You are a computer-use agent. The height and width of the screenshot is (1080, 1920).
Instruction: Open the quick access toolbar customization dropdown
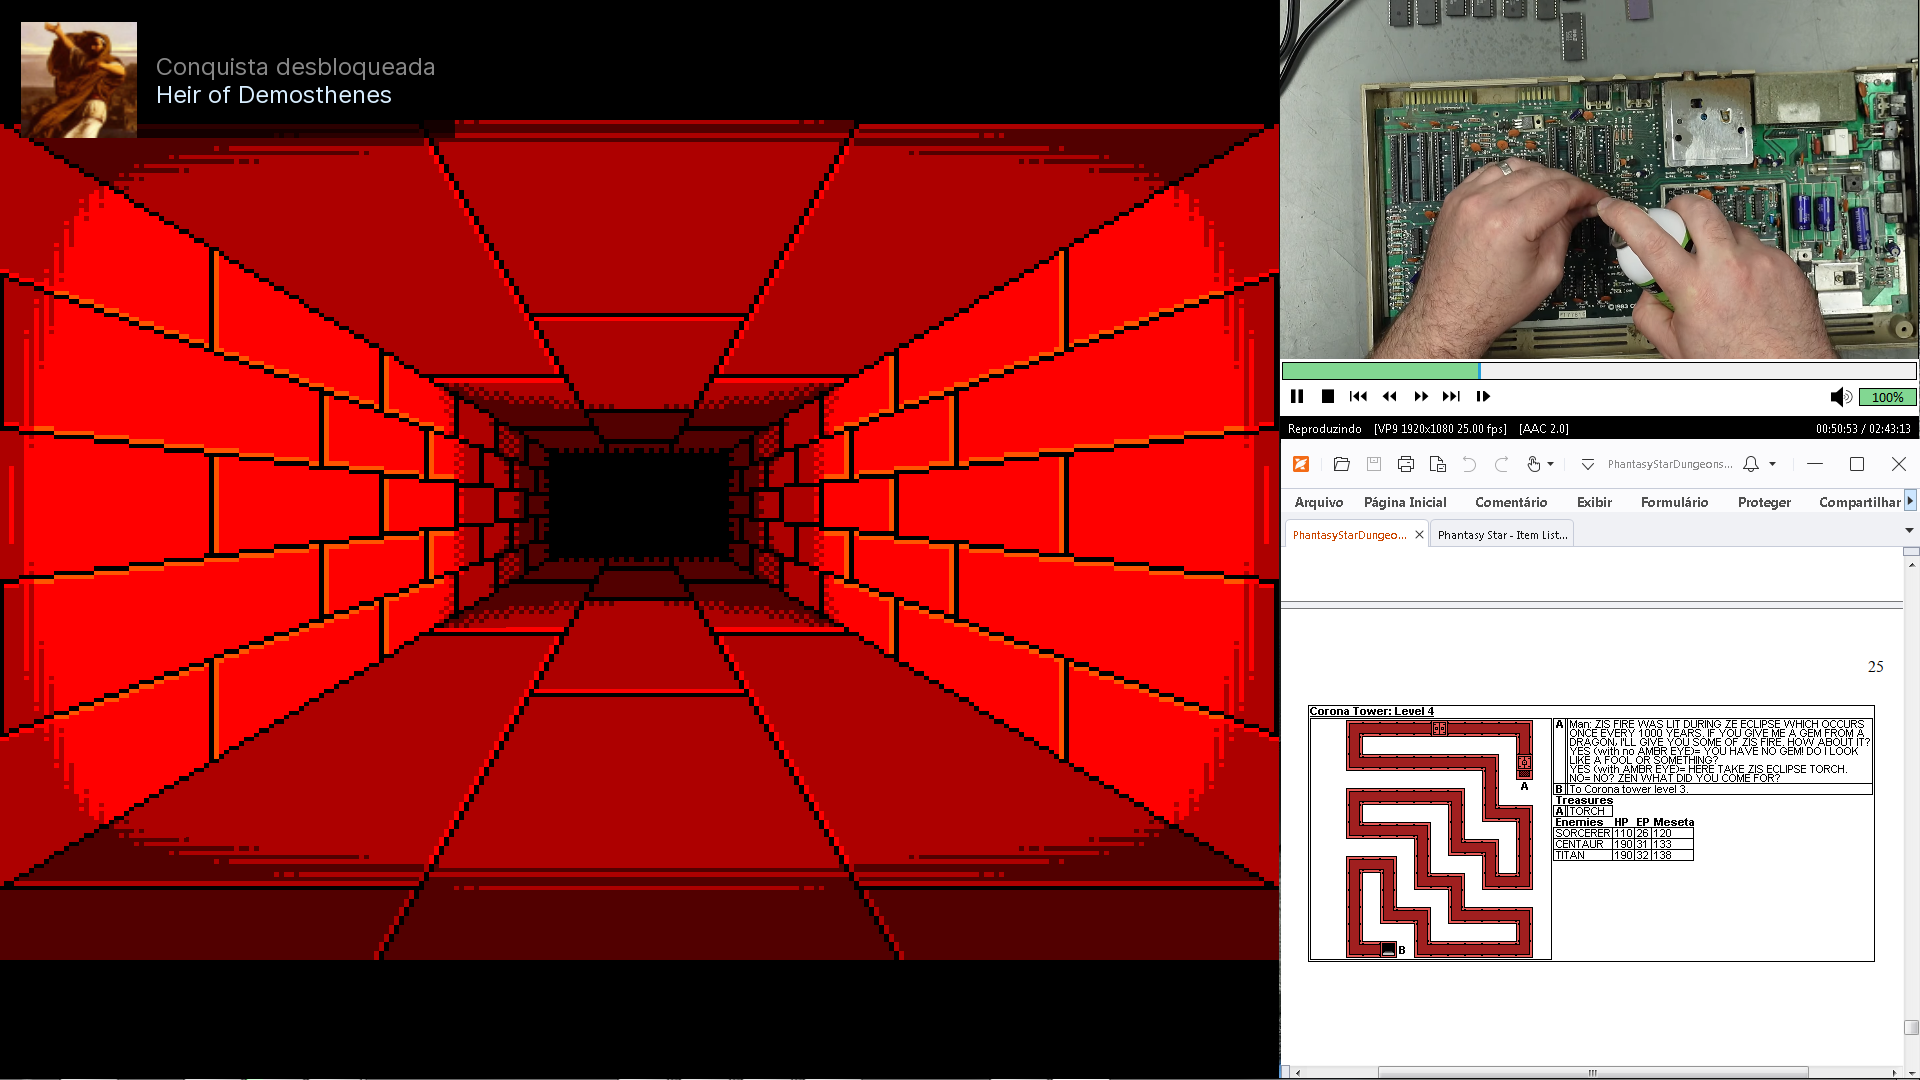point(1587,464)
